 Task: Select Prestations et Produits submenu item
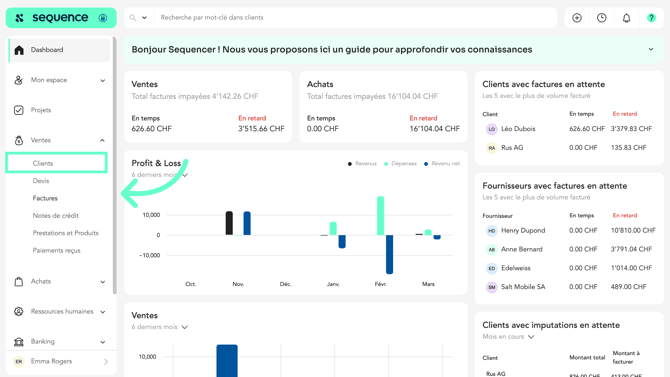[x=65, y=233]
